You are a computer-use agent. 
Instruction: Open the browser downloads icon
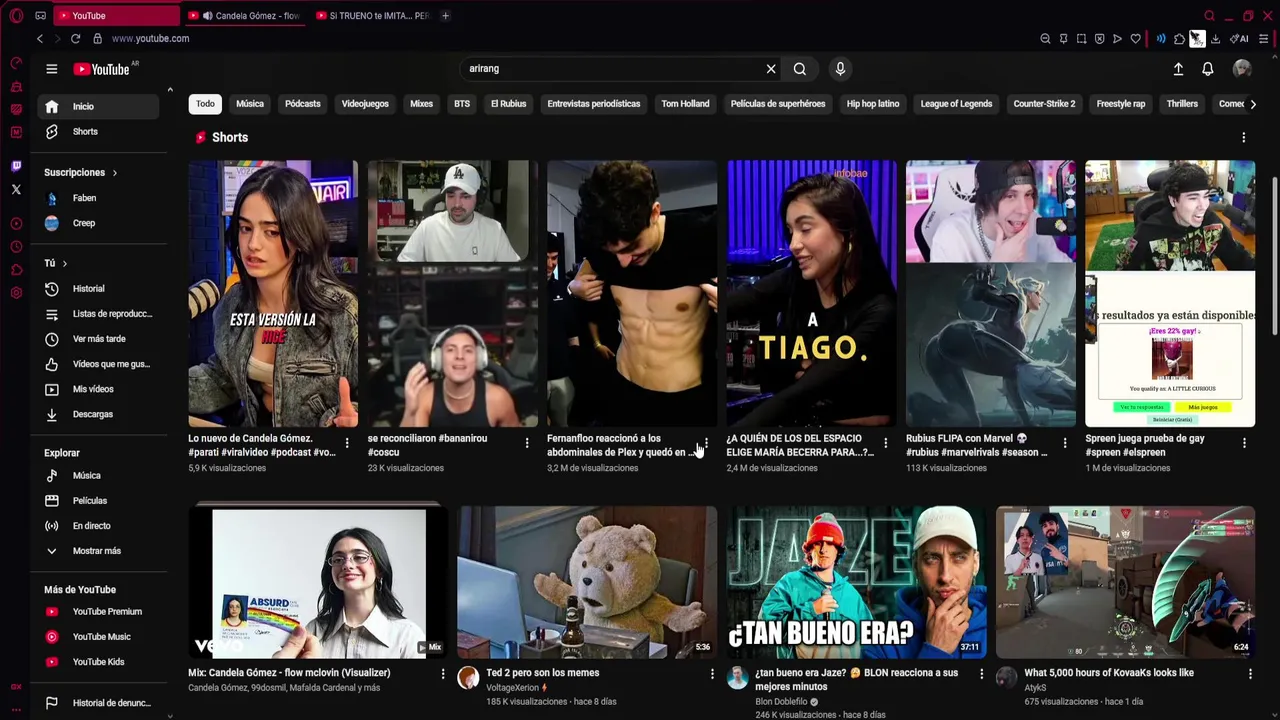click(x=1215, y=39)
